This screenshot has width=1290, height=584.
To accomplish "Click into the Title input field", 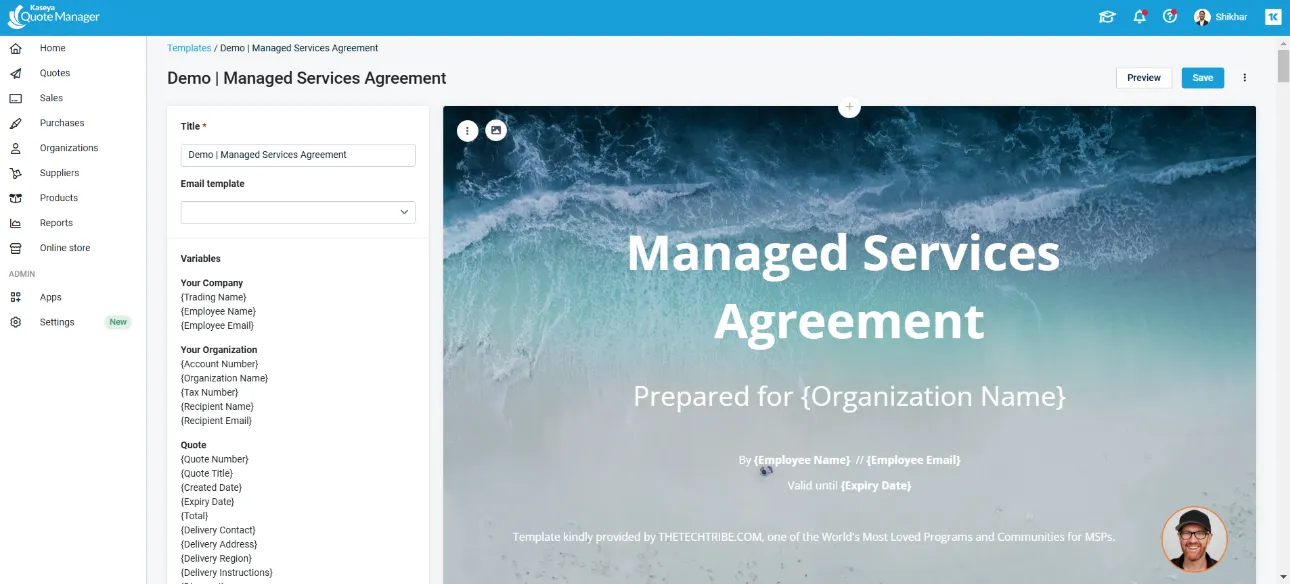I will tap(298, 155).
